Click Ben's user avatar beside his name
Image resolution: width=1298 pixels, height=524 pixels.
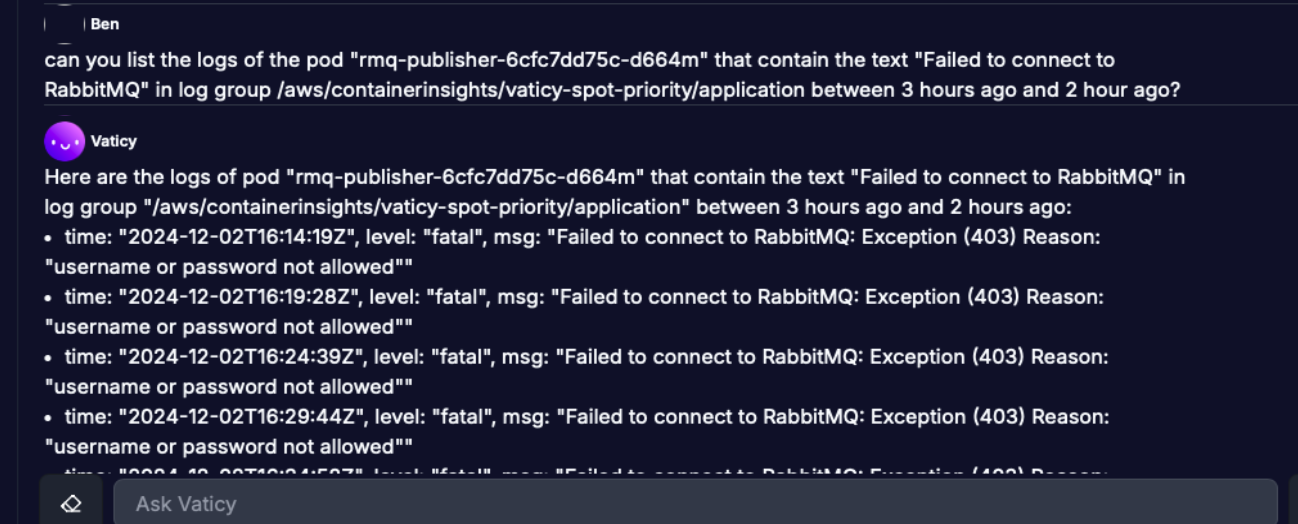tap(63, 24)
